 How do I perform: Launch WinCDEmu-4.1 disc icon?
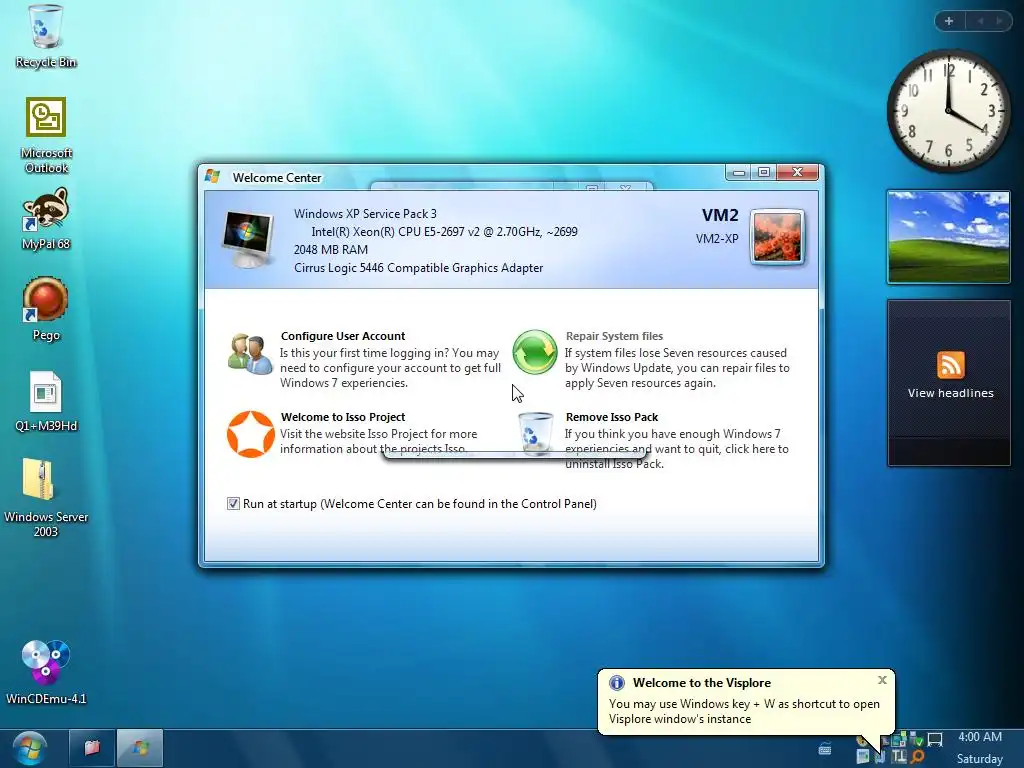pos(46,673)
